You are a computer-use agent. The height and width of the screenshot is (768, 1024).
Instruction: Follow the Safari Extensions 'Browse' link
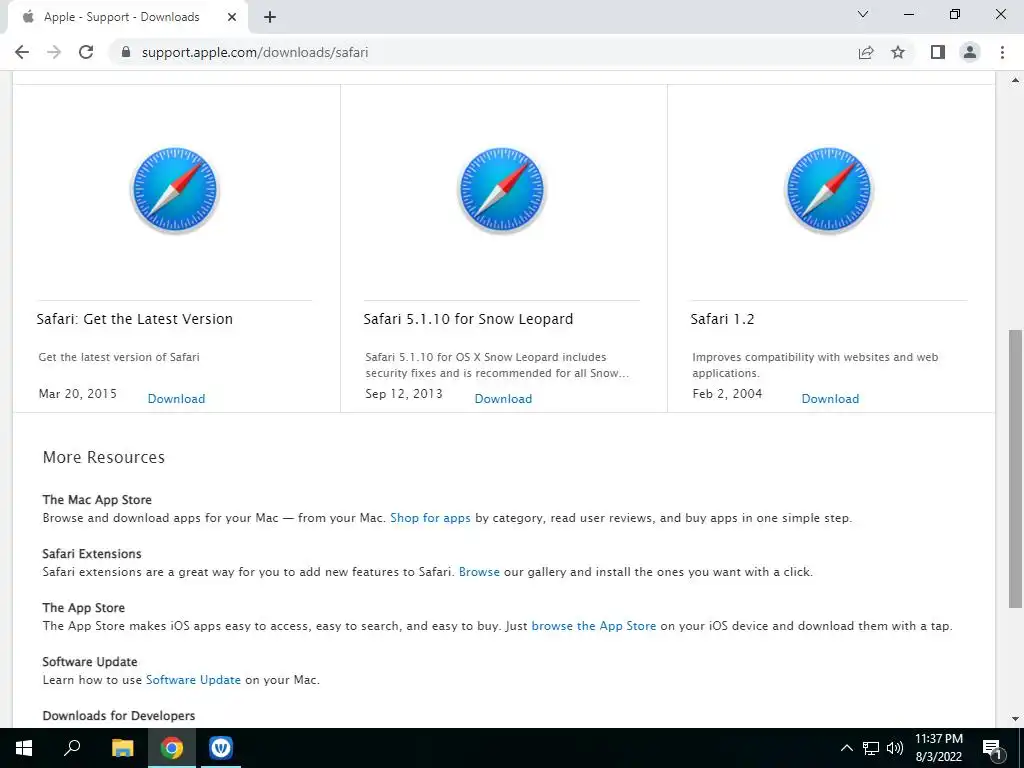479,572
